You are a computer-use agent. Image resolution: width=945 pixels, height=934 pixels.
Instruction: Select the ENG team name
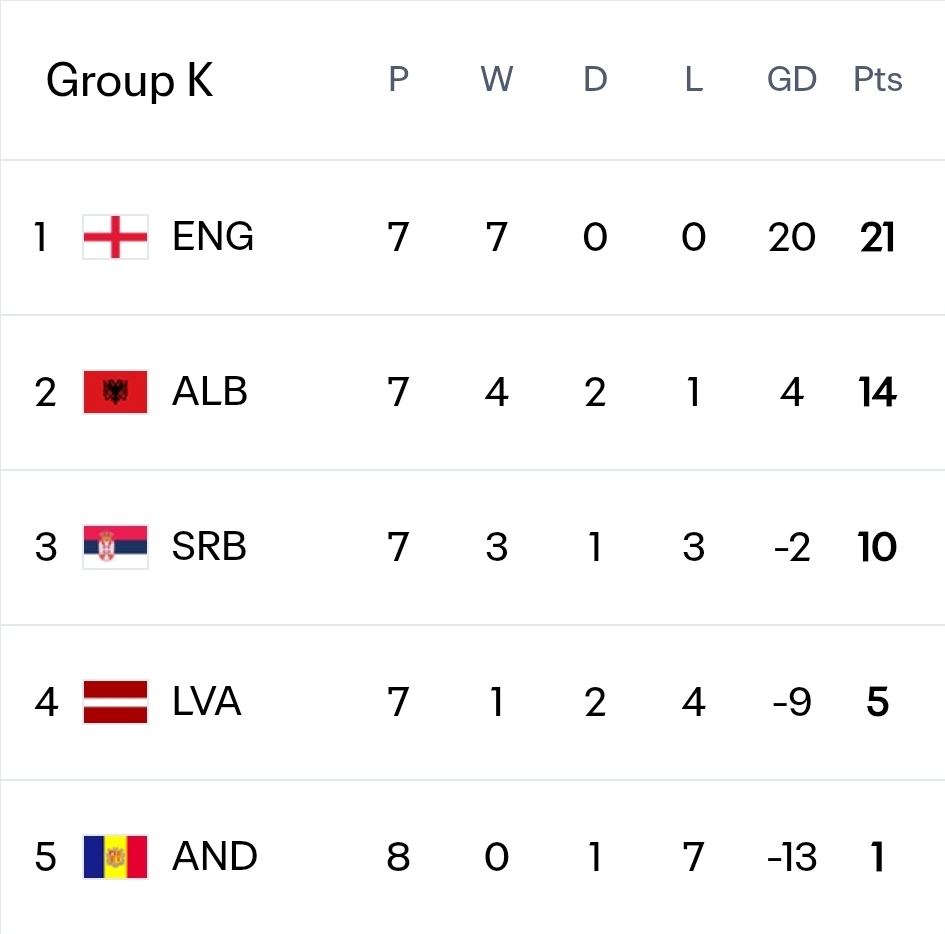pos(213,237)
